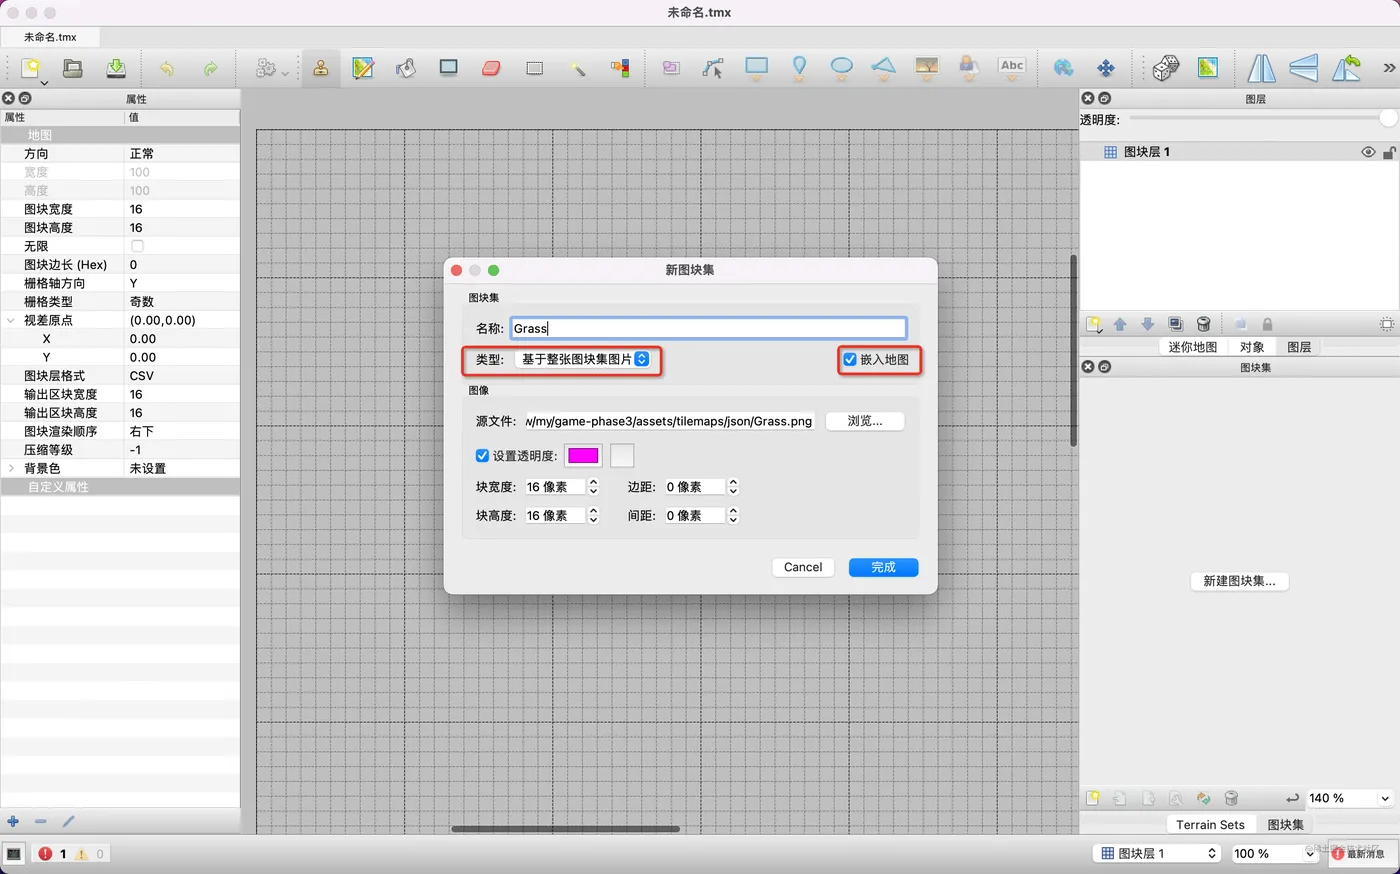Click the Redo arrow in toolbar
The height and width of the screenshot is (874, 1400).
point(210,68)
